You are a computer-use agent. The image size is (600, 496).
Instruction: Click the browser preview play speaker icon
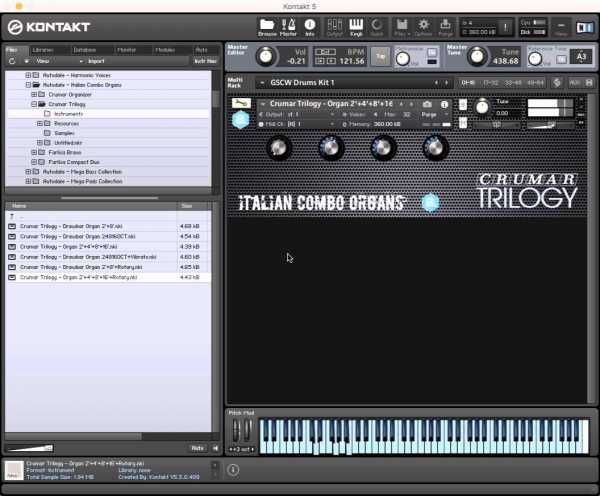[215, 448]
